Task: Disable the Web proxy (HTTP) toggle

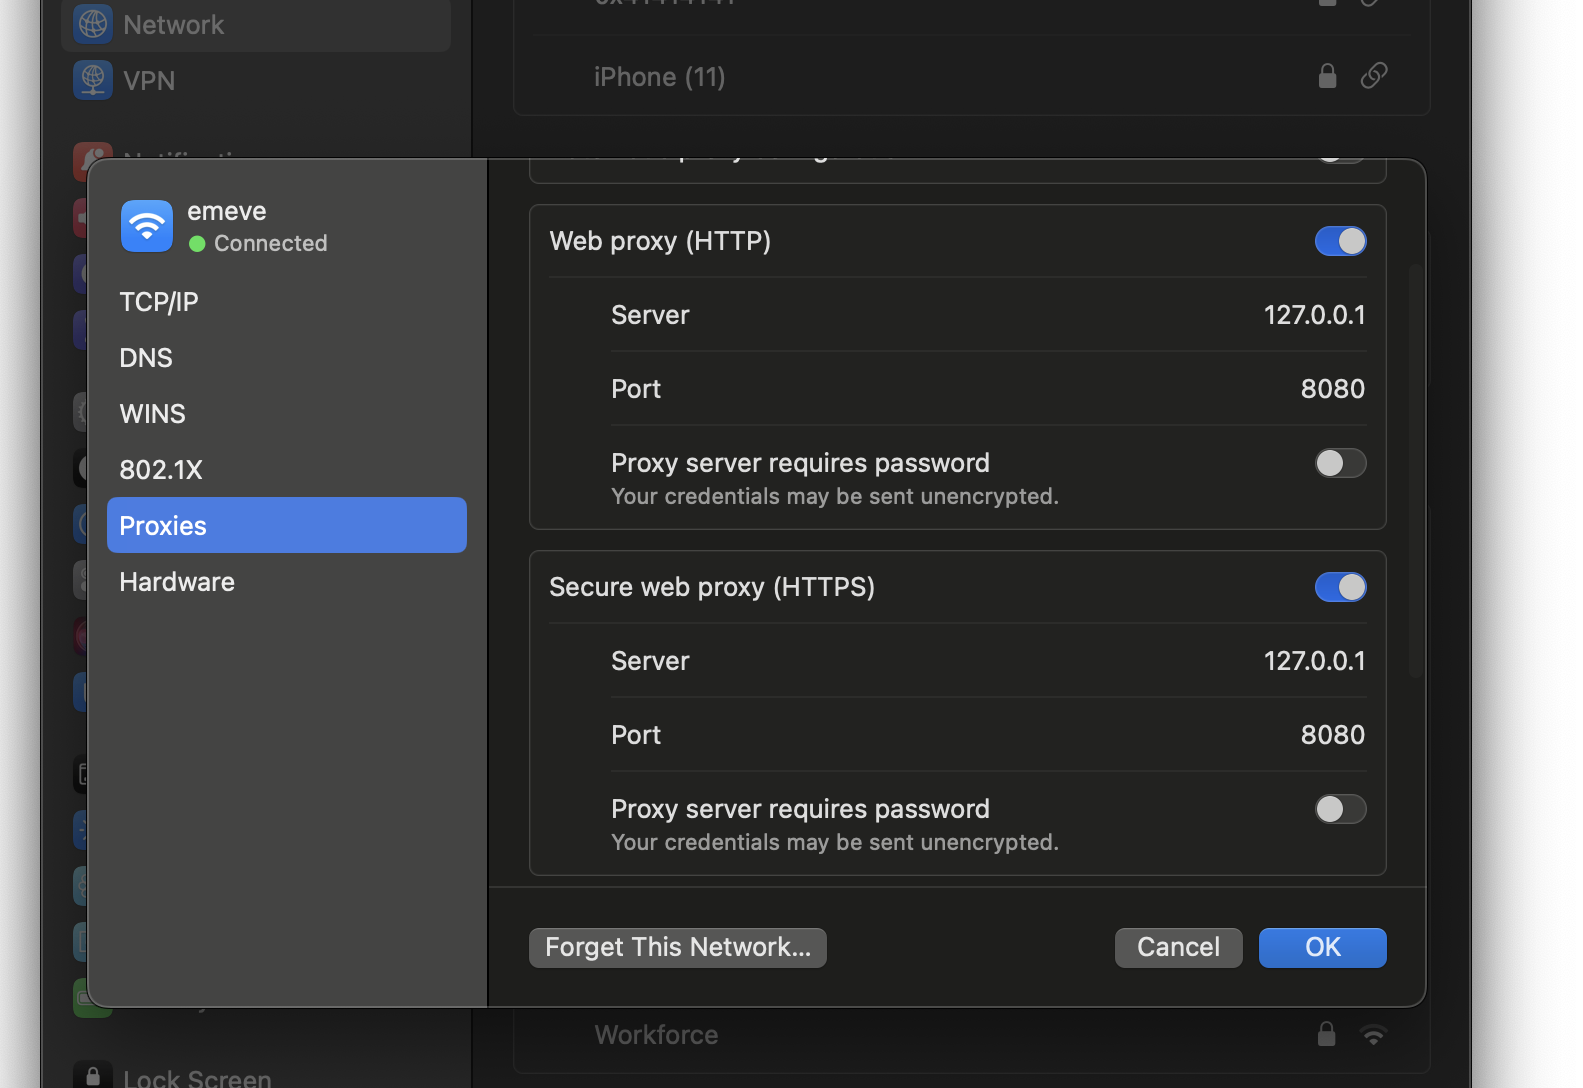Action: pyautogui.click(x=1340, y=241)
